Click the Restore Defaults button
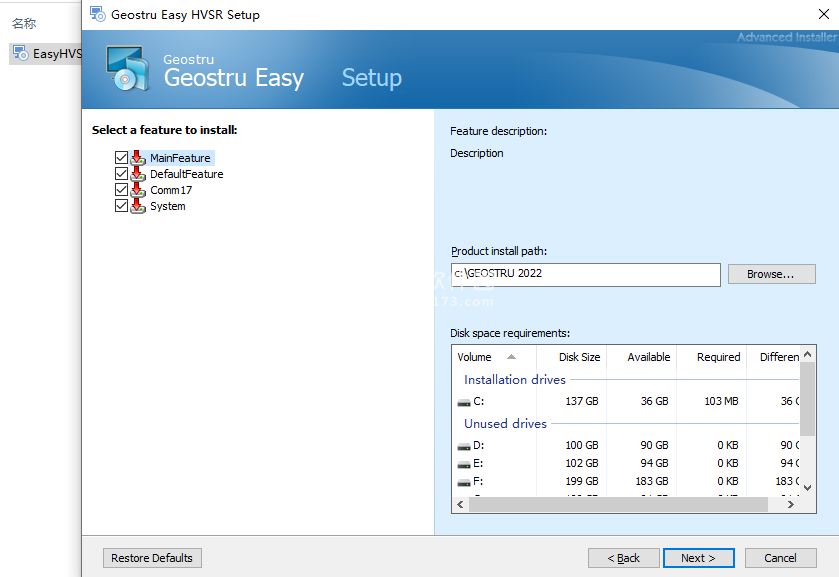The image size is (839, 577). click(x=152, y=558)
